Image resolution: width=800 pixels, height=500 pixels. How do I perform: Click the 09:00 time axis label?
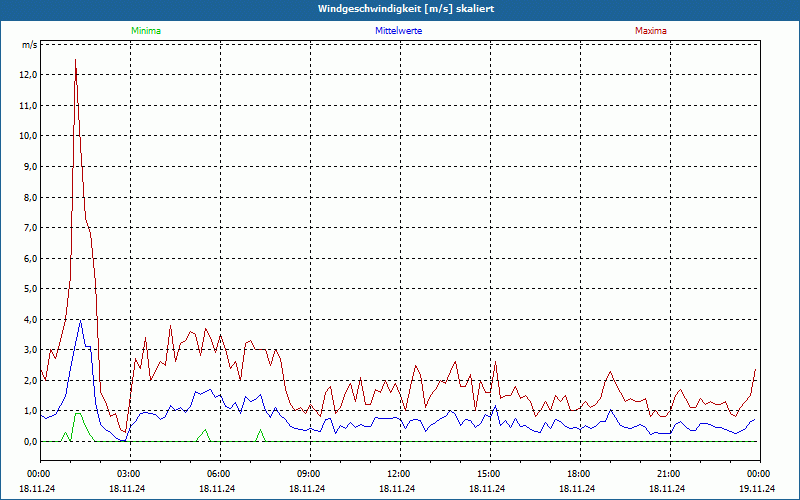pyautogui.click(x=309, y=474)
